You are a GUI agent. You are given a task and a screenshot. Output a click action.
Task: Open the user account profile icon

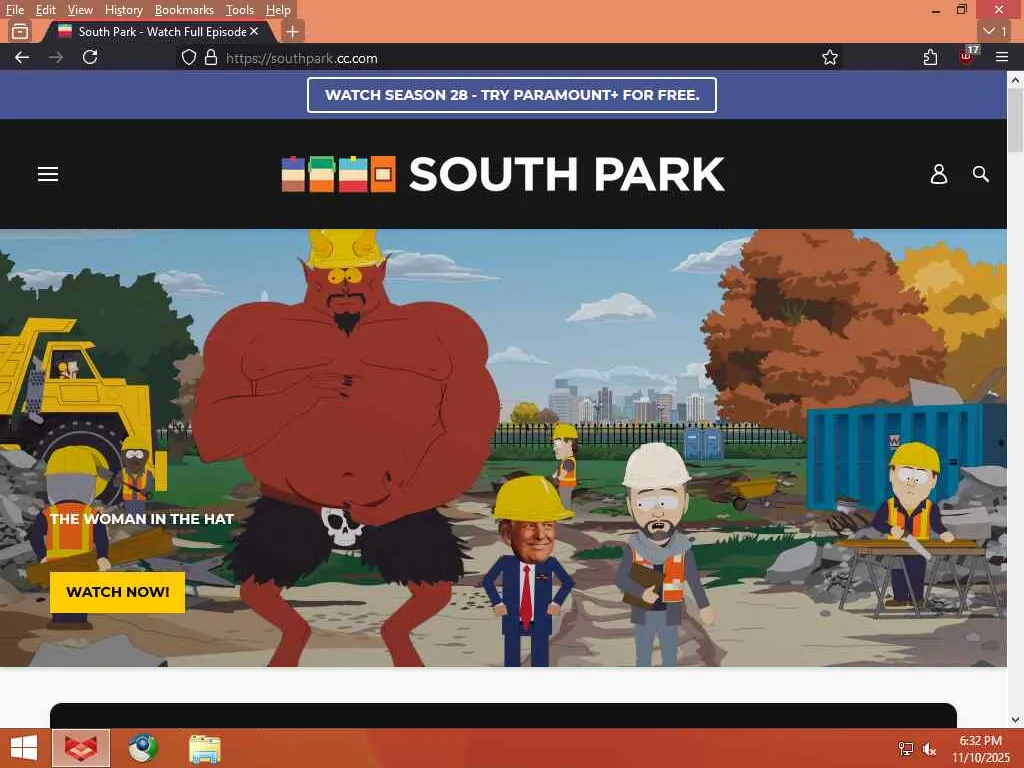939,174
